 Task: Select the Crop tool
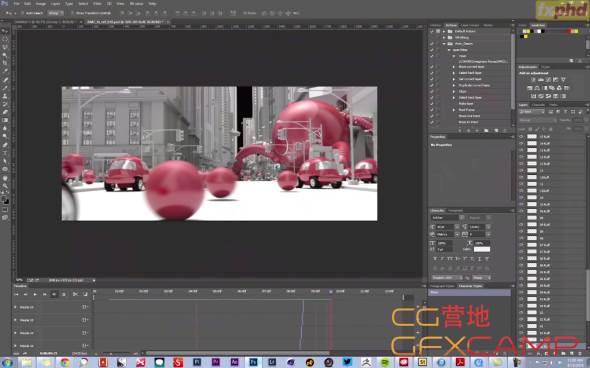[x=5, y=63]
